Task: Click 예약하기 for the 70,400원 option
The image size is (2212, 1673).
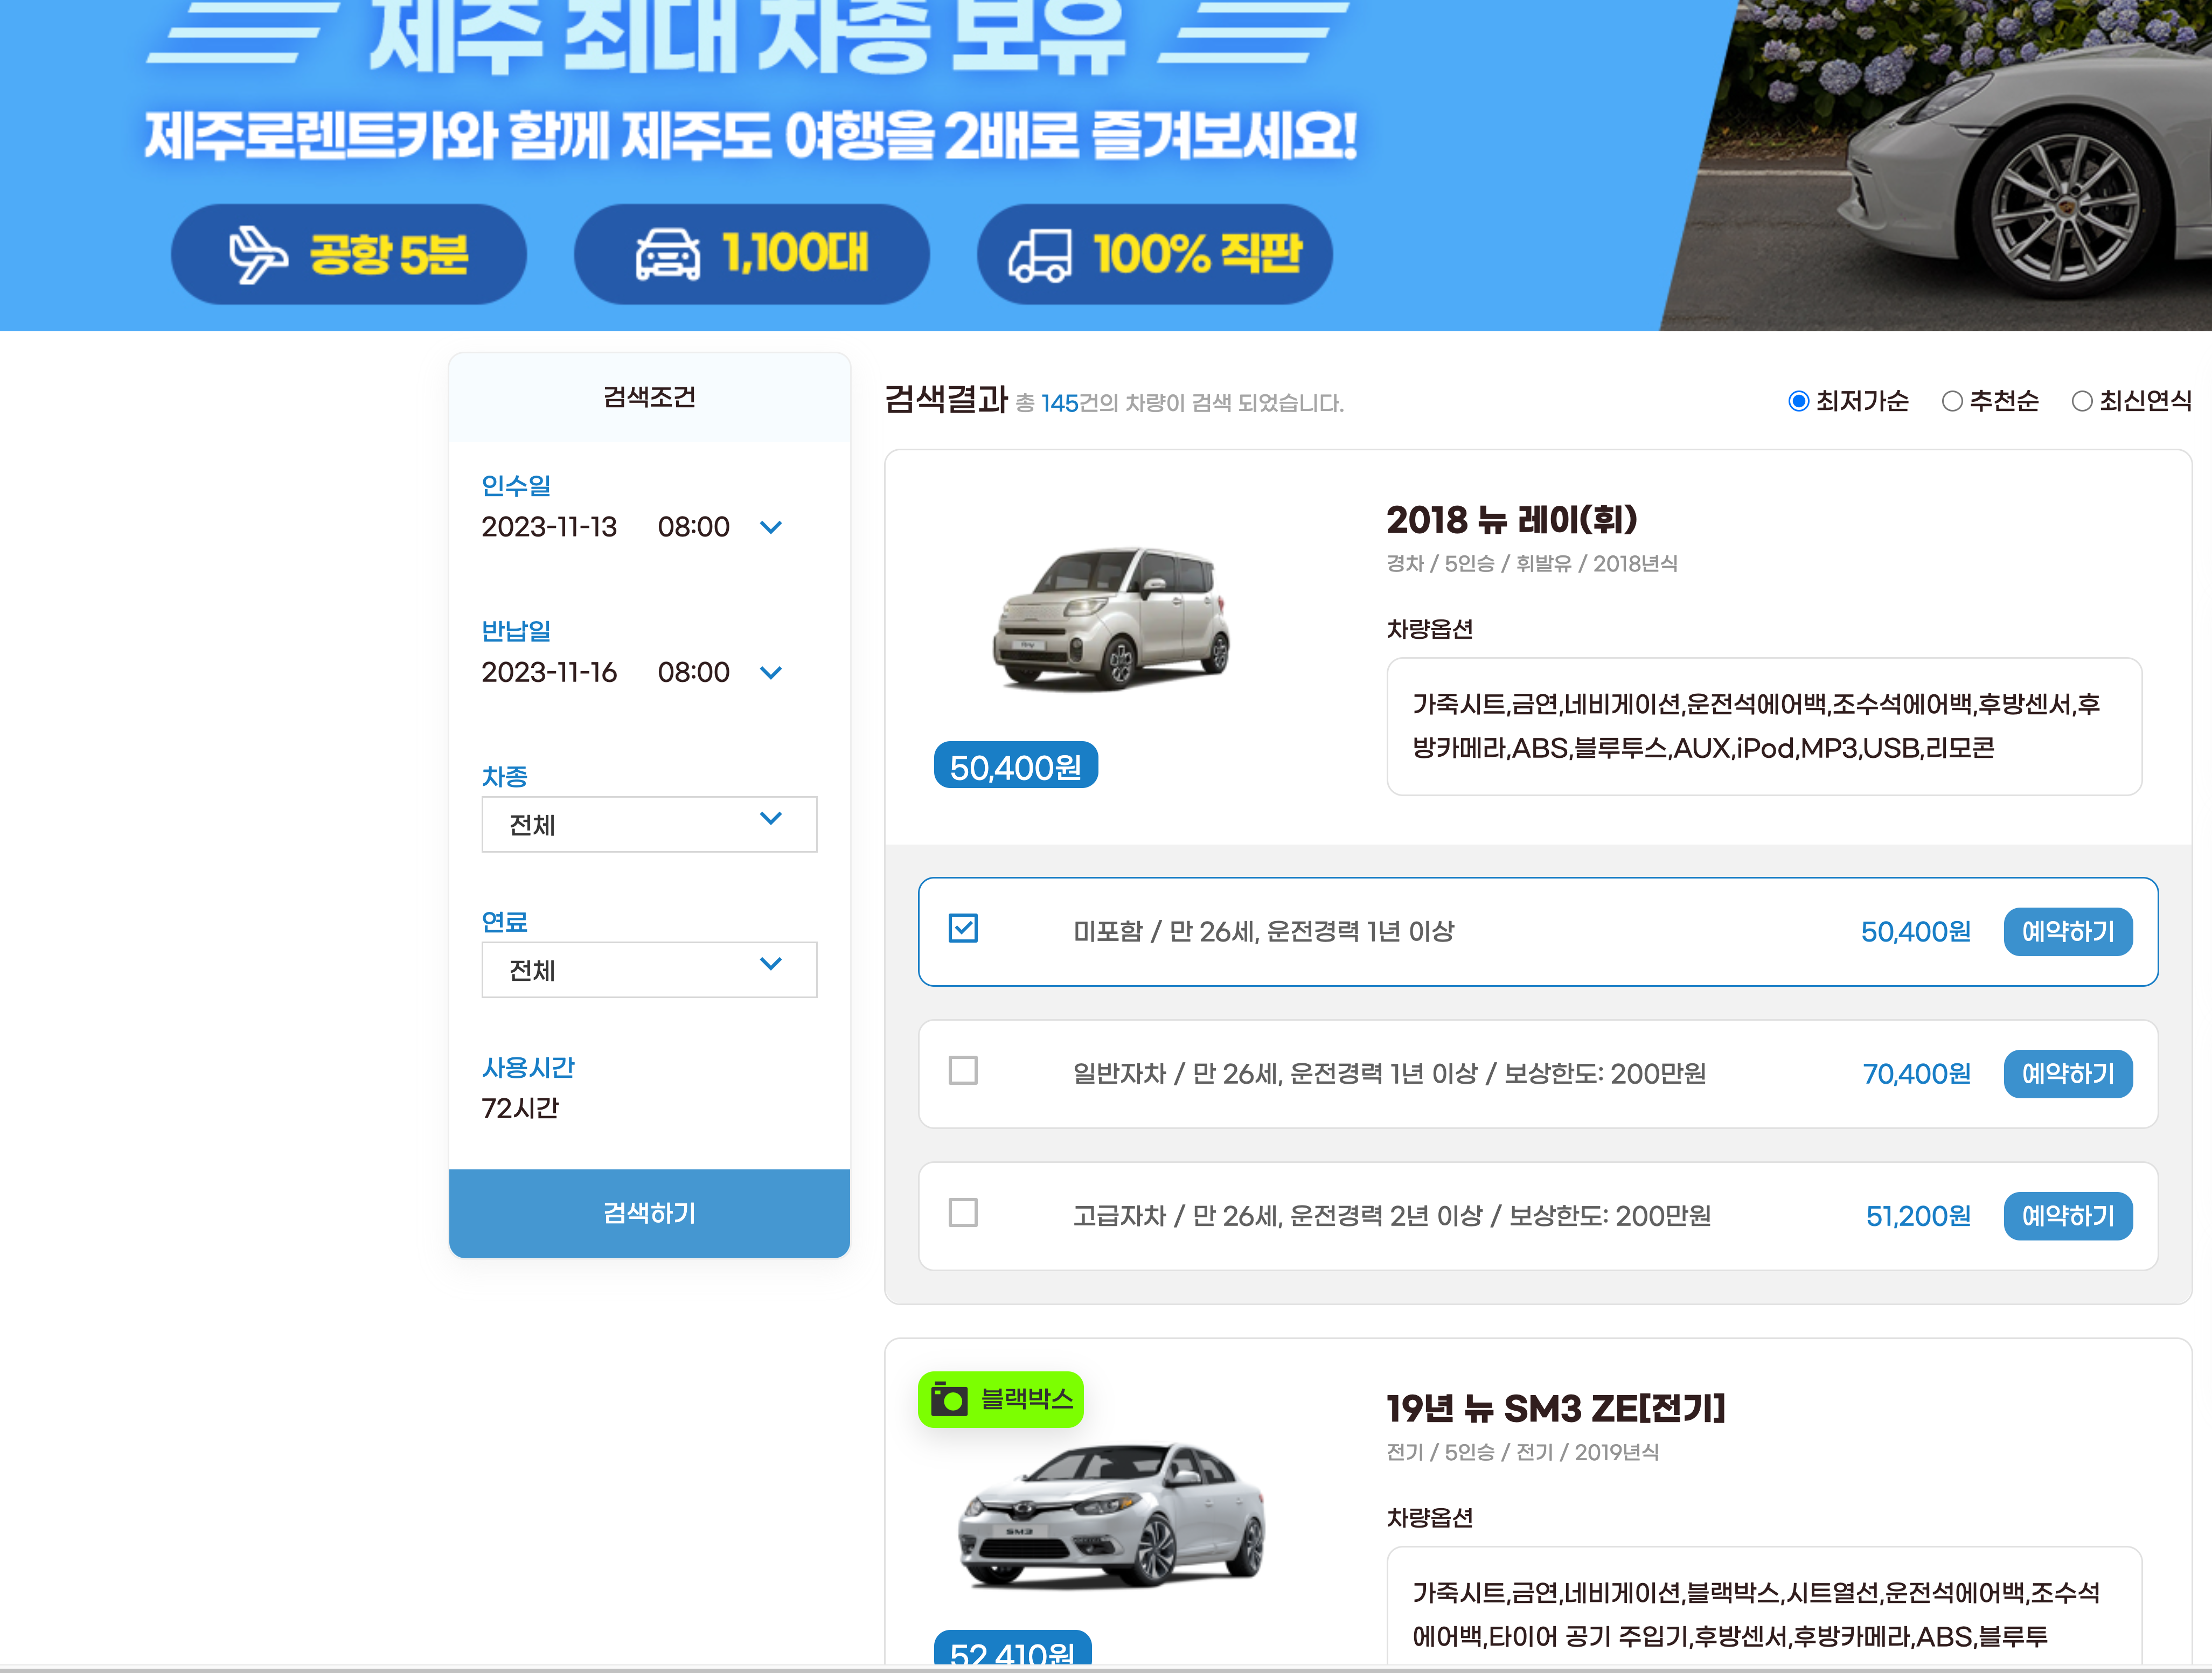Action: 2068,1072
